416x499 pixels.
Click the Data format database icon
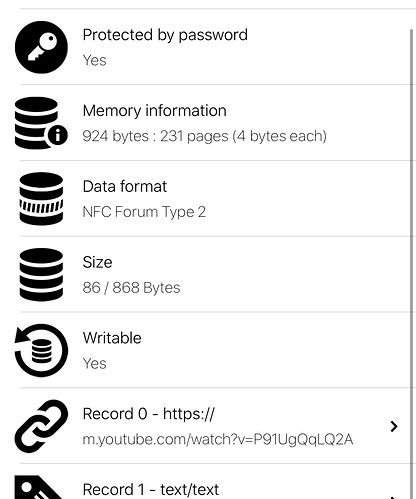(x=41, y=199)
